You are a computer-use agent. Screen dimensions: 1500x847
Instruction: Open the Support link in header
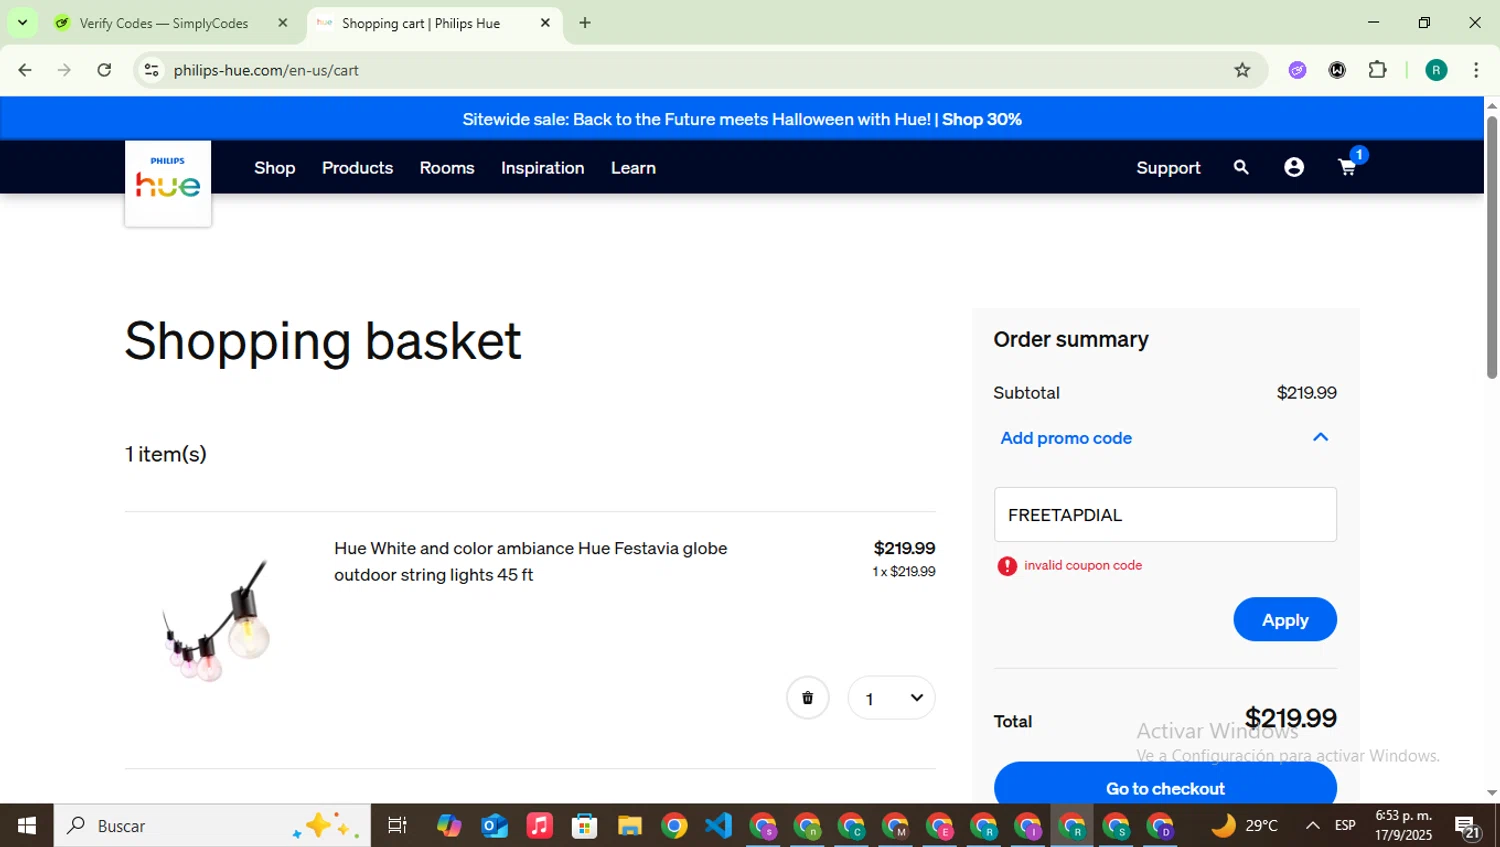click(x=1168, y=168)
